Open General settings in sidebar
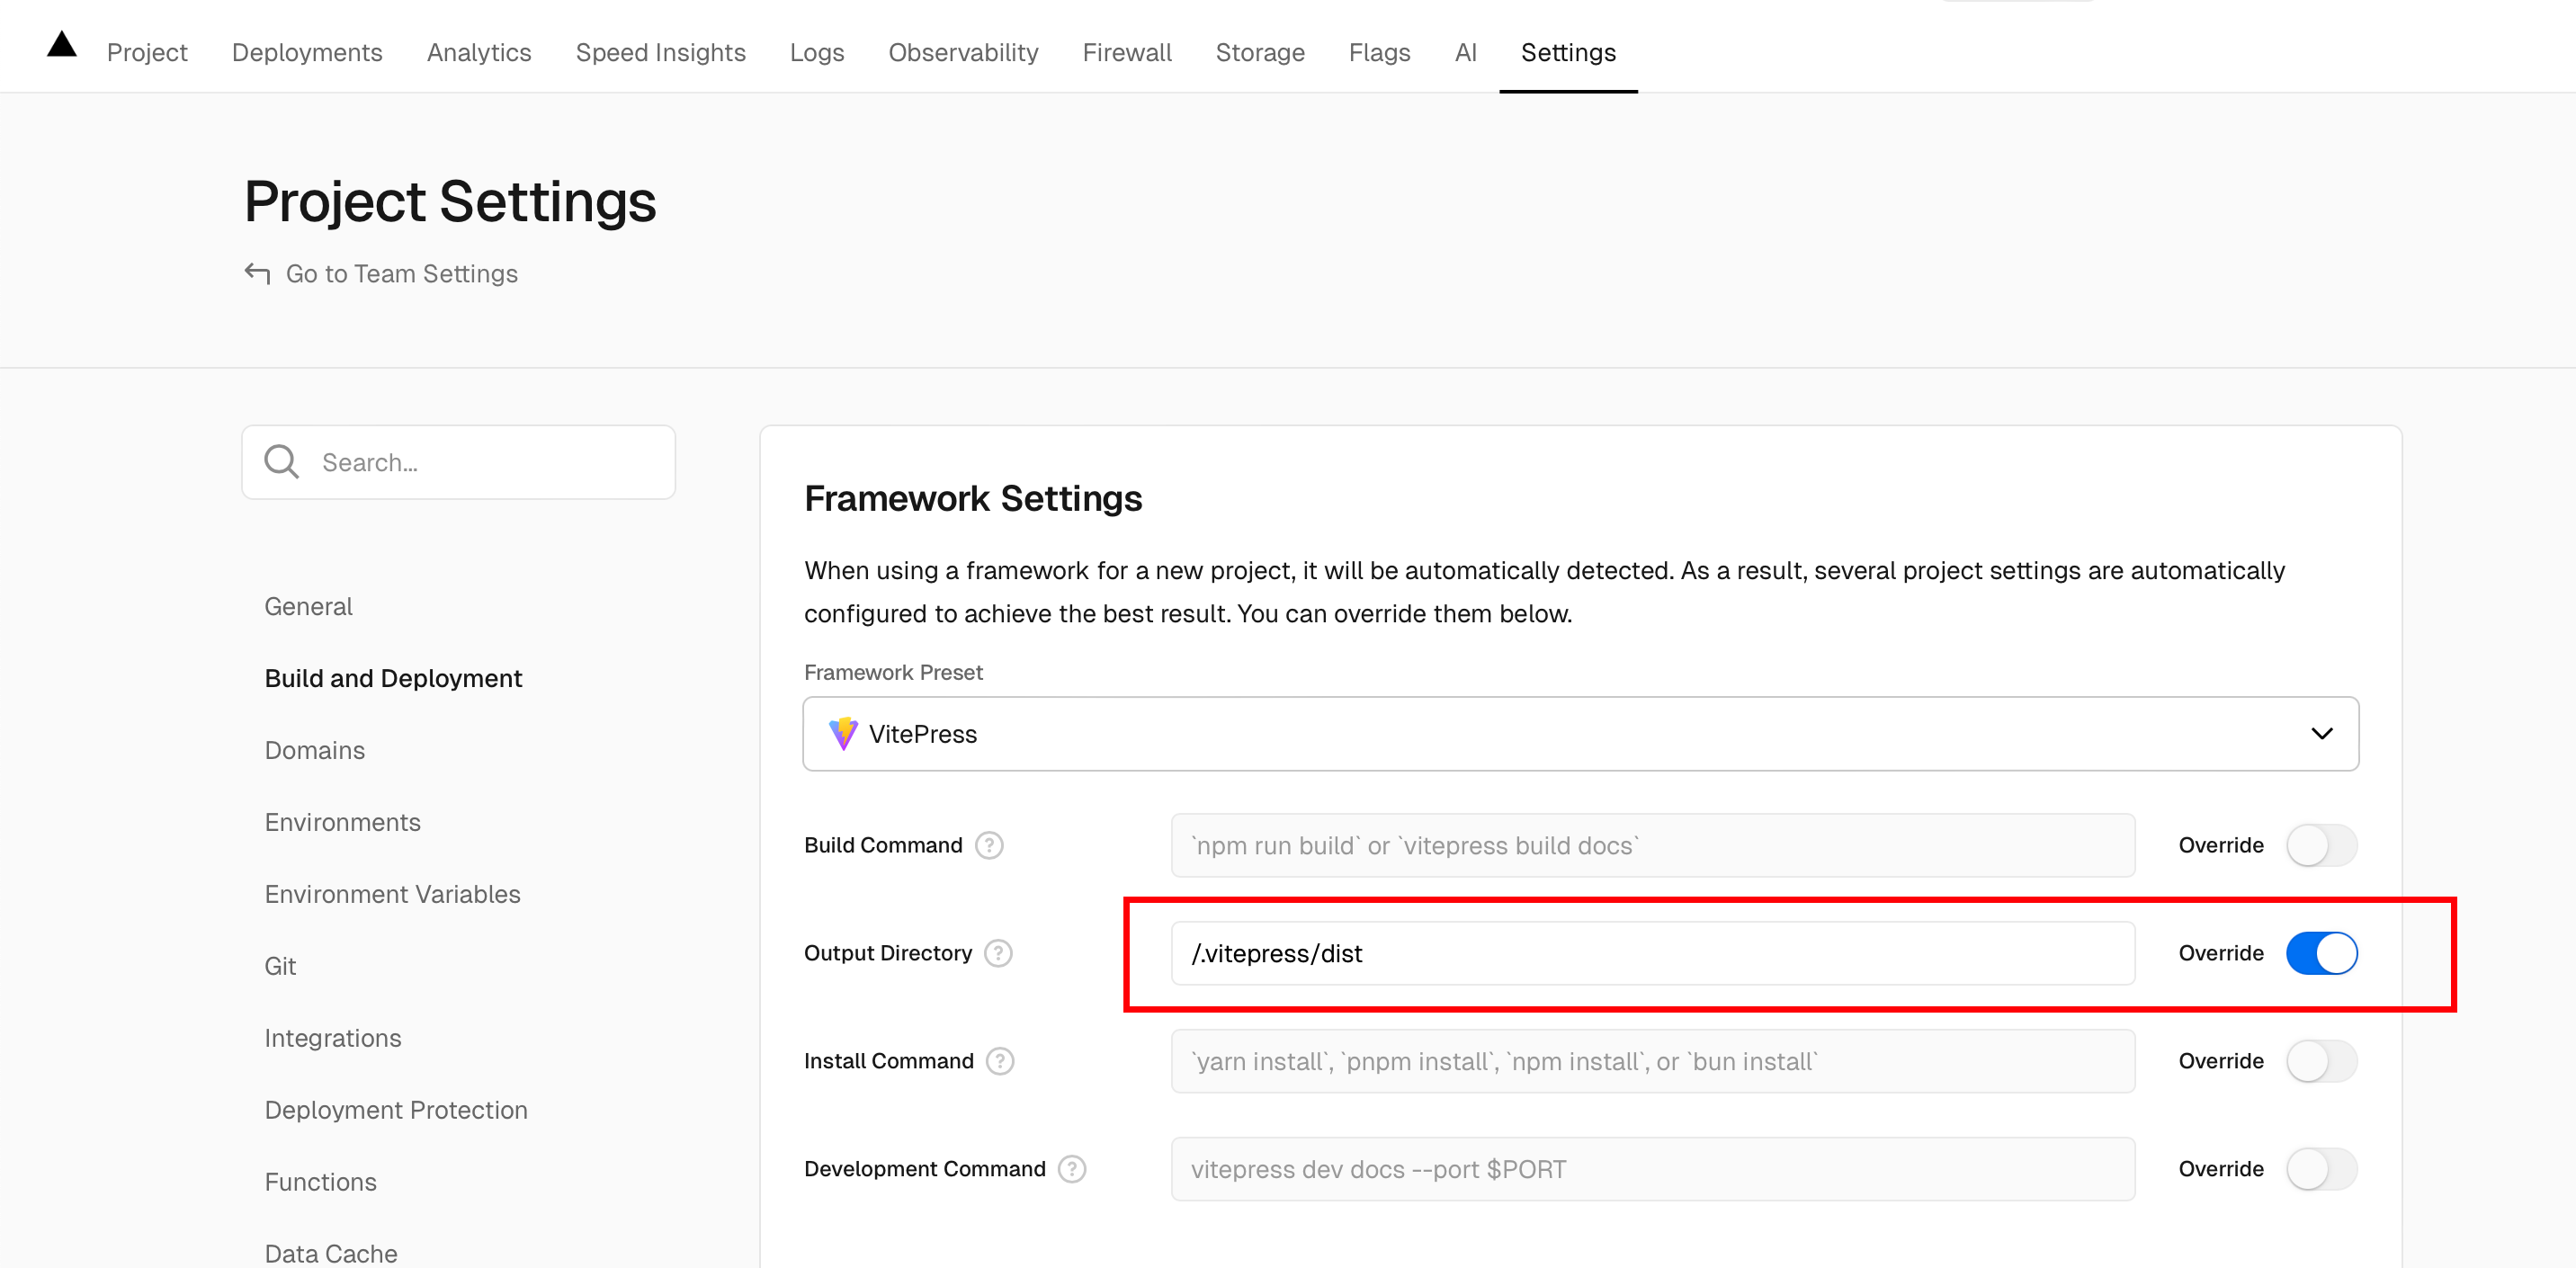The width and height of the screenshot is (2576, 1268). pos(308,606)
